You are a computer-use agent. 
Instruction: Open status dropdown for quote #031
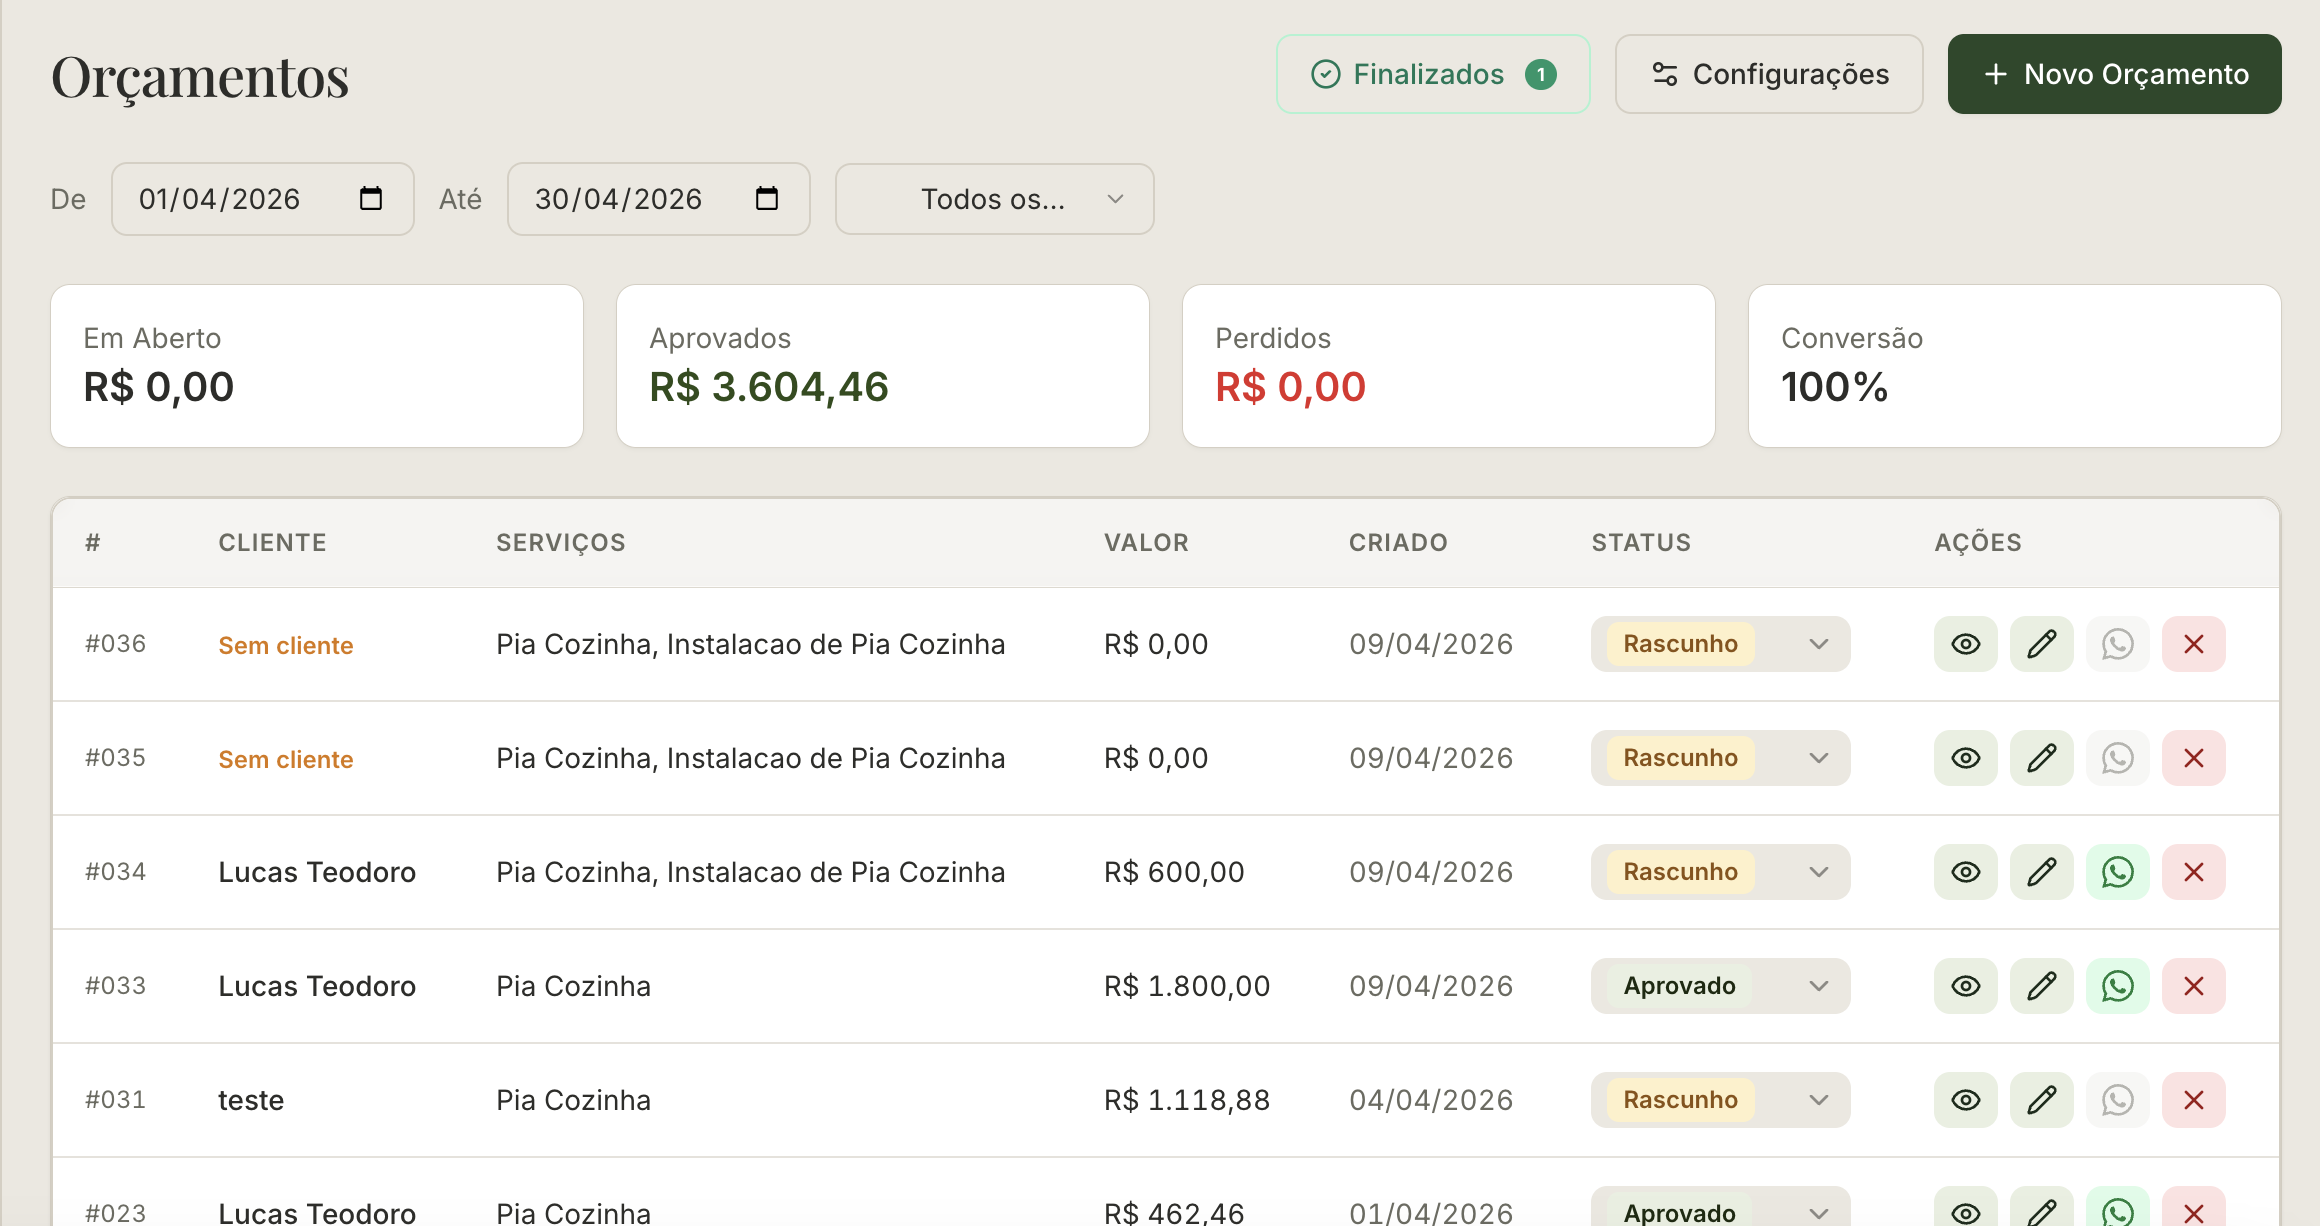point(1720,1100)
